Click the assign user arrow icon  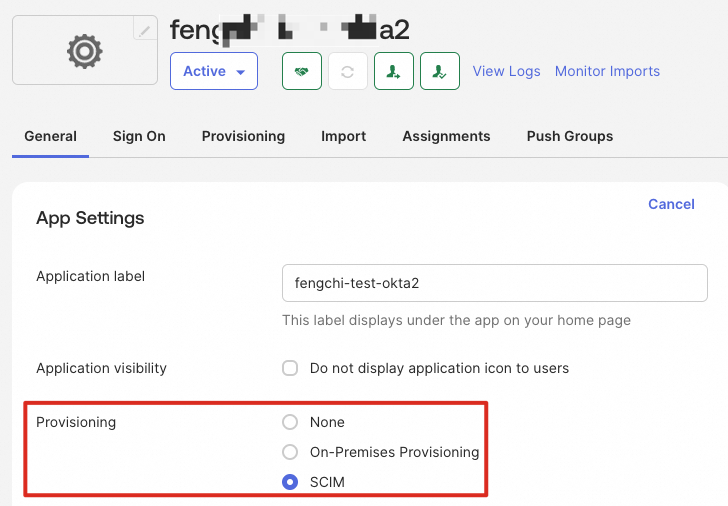click(x=394, y=71)
